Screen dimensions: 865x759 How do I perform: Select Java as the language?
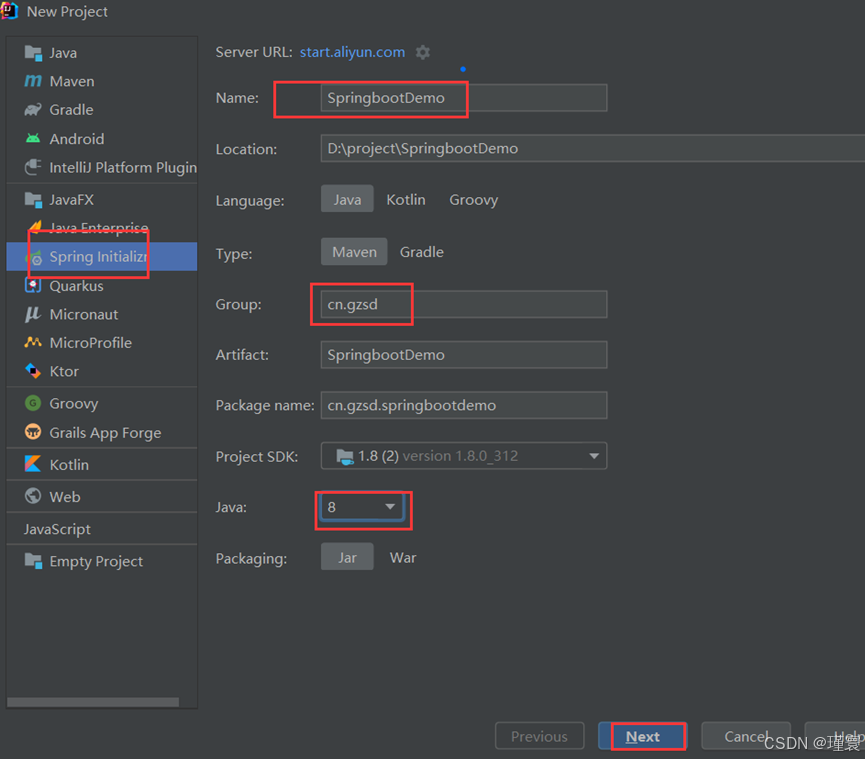(x=347, y=199)
